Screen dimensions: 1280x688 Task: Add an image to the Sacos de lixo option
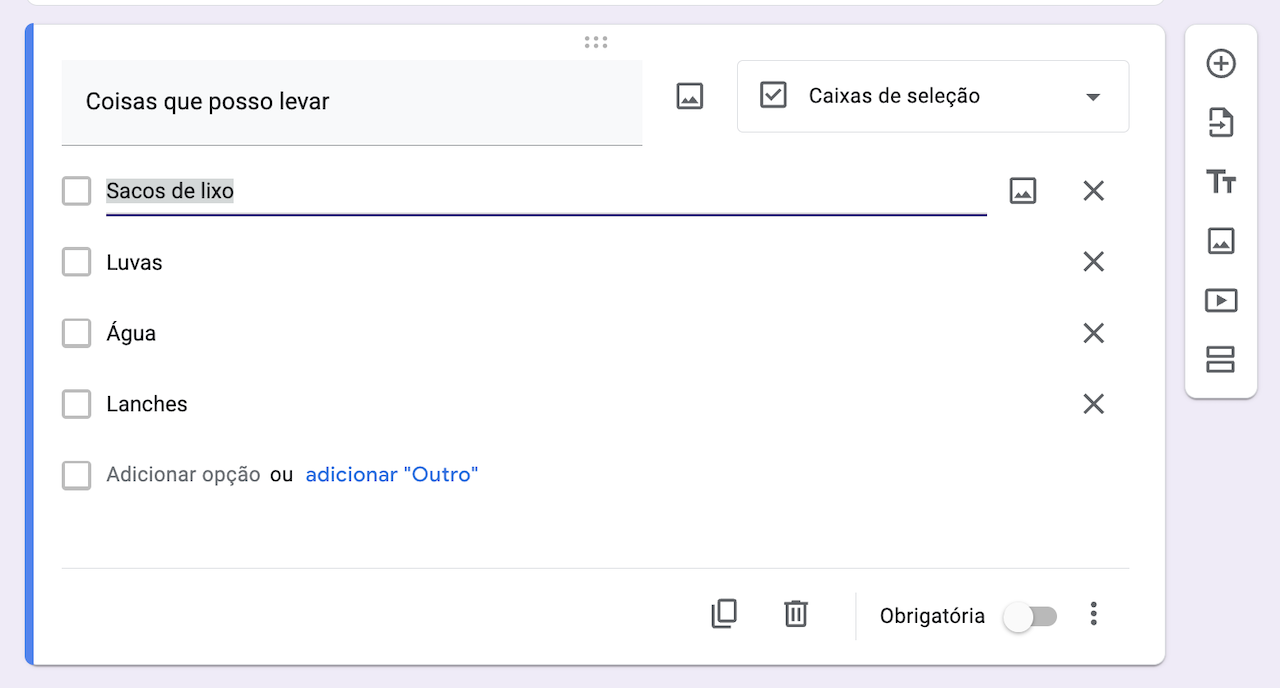tap(1023, 191)
